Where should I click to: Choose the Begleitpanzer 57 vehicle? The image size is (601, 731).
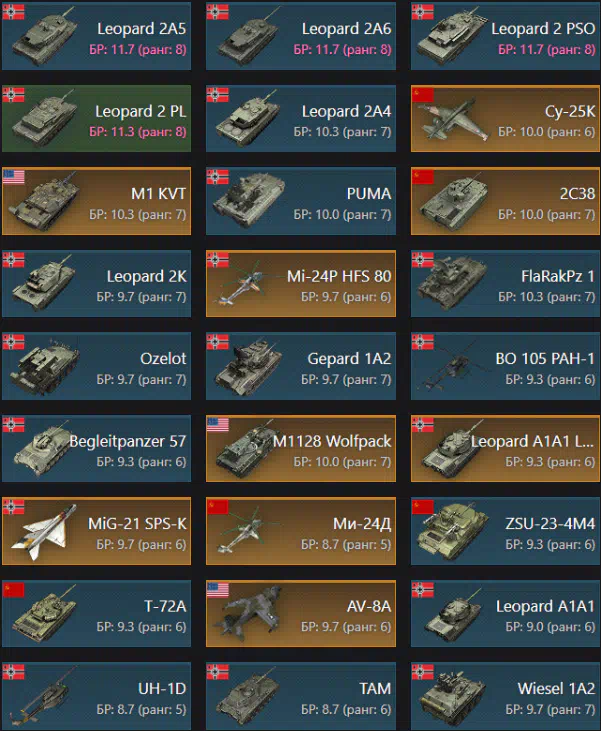click(x=97, y=449)
